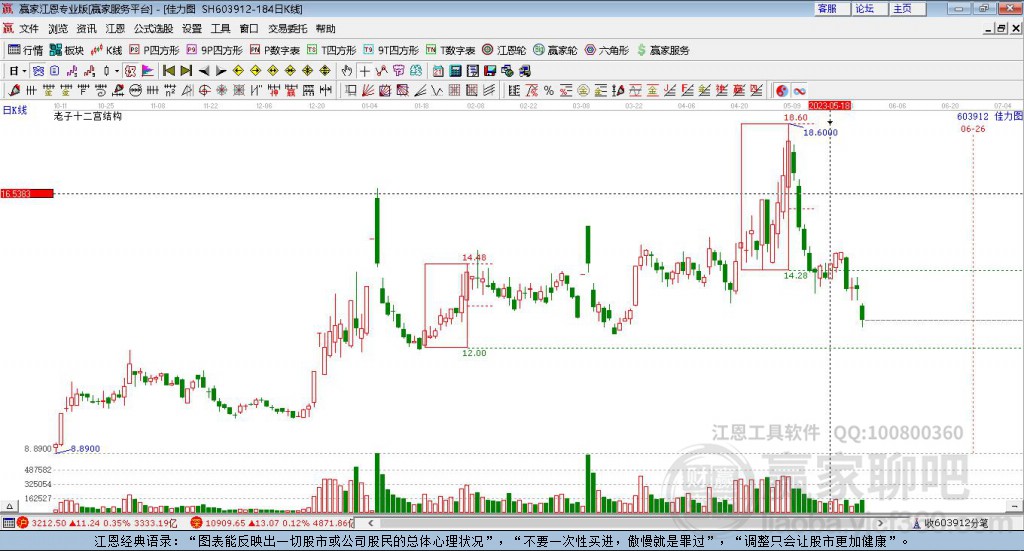Jump to last bar with skip-end icon

click(x=186, y=71)
